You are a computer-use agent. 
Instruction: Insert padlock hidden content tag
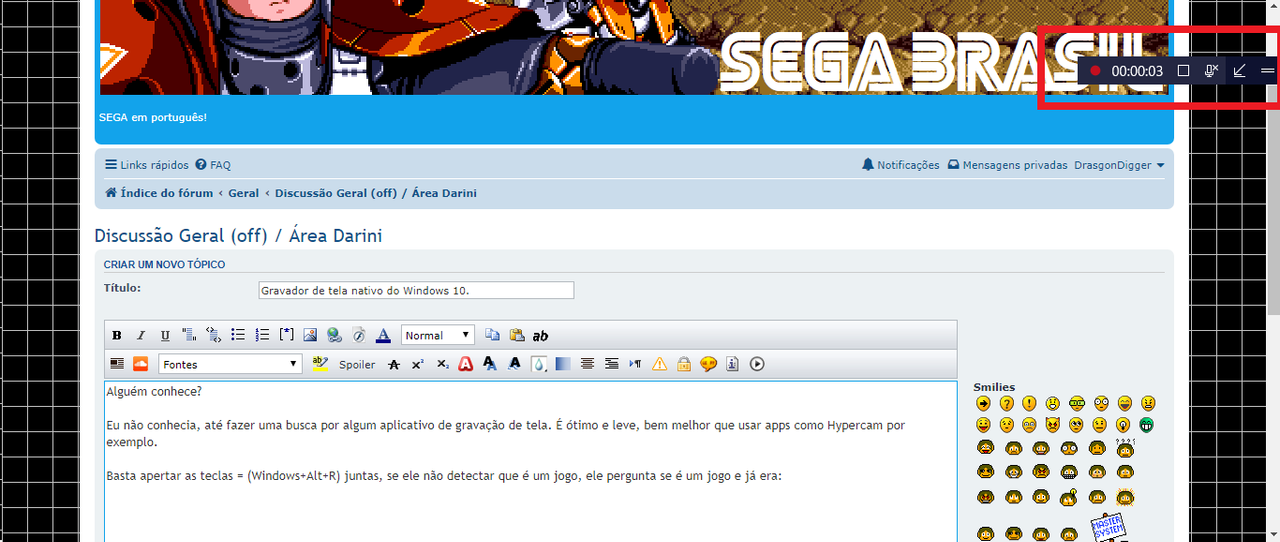[684, 364]
